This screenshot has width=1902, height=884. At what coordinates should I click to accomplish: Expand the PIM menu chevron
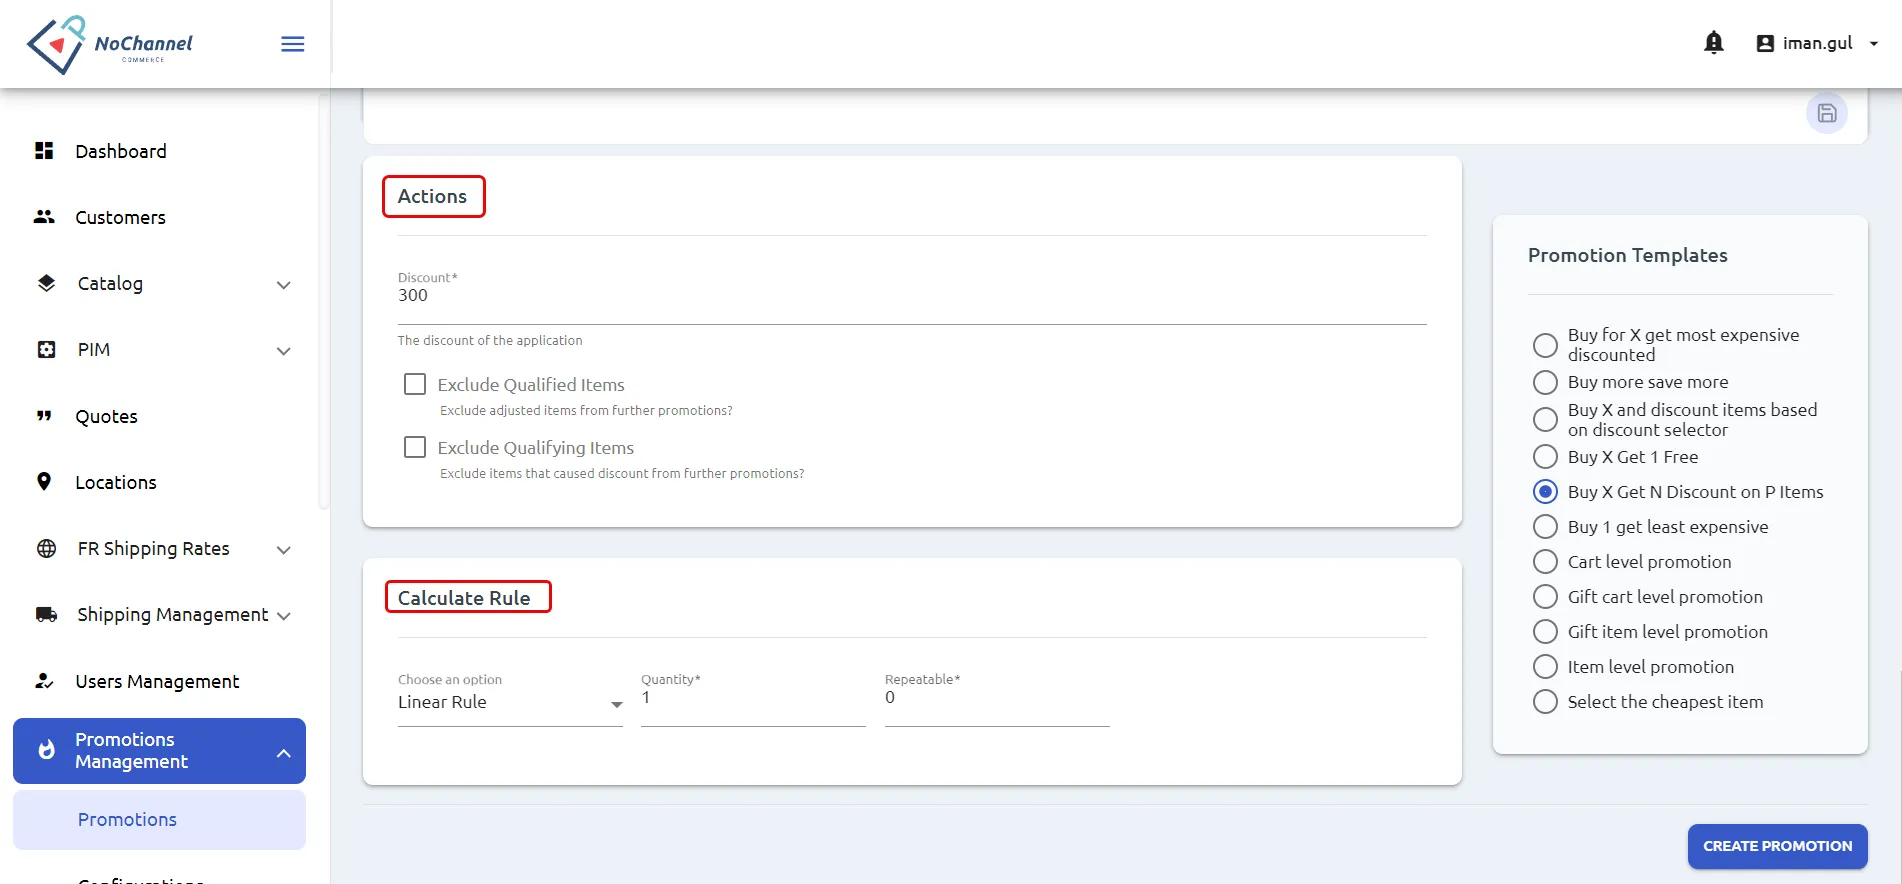(284, 351)
